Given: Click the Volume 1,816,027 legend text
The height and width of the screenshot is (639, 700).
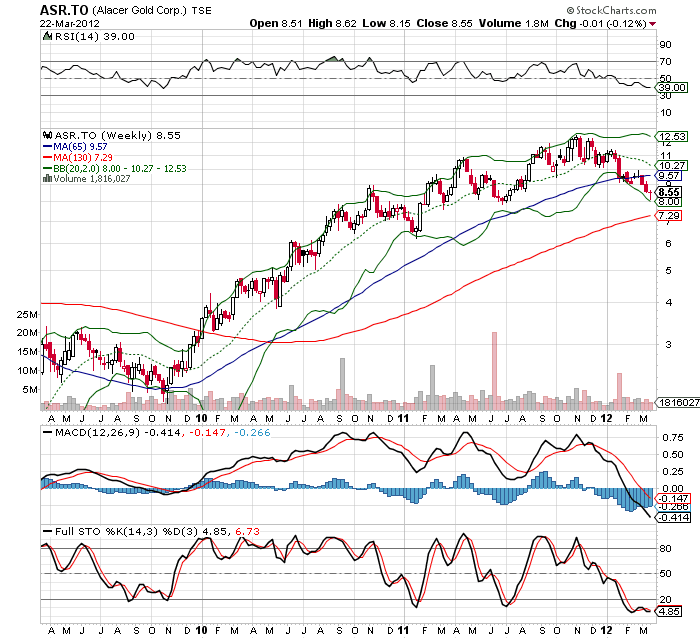Looking at the screenshot, I should [92, 179].
